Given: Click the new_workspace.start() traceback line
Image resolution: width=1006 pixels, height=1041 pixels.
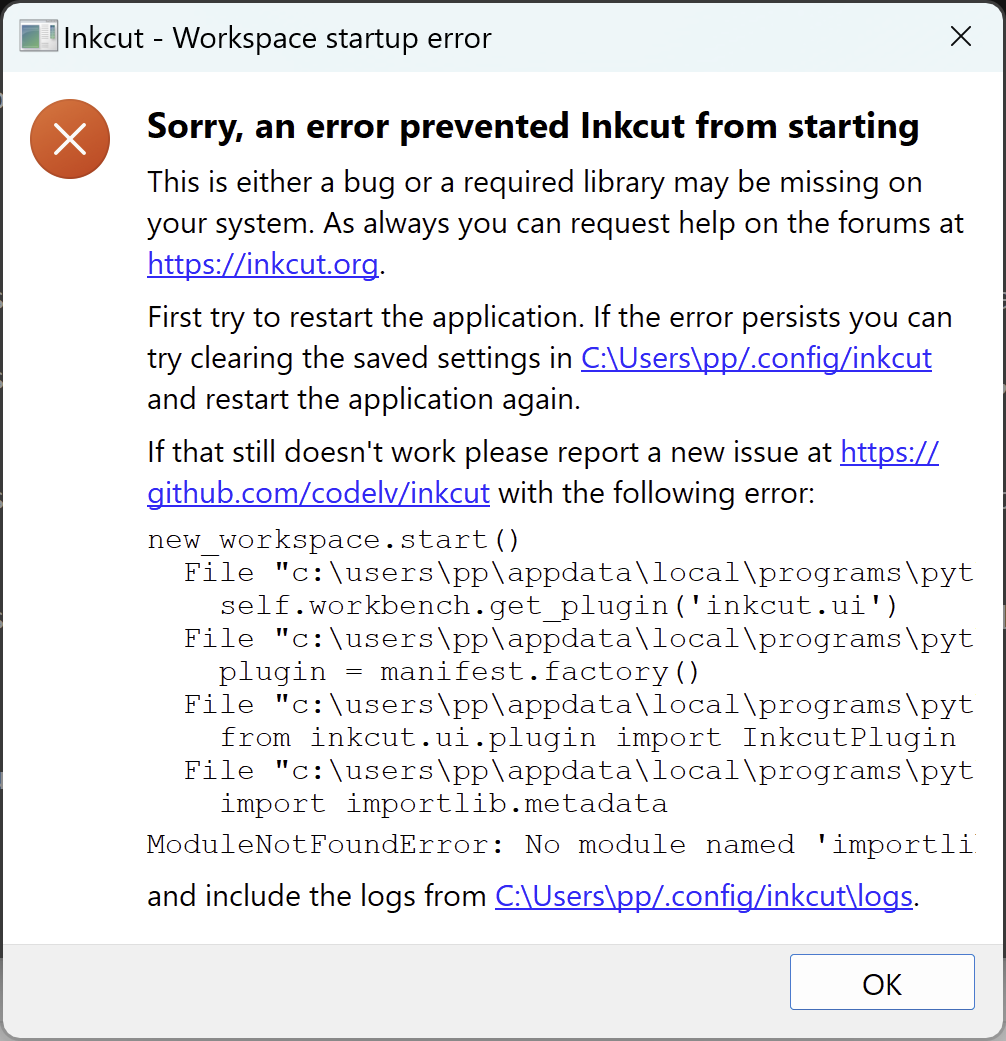Looking at the screenshot, I should click(x=333, y=540).
